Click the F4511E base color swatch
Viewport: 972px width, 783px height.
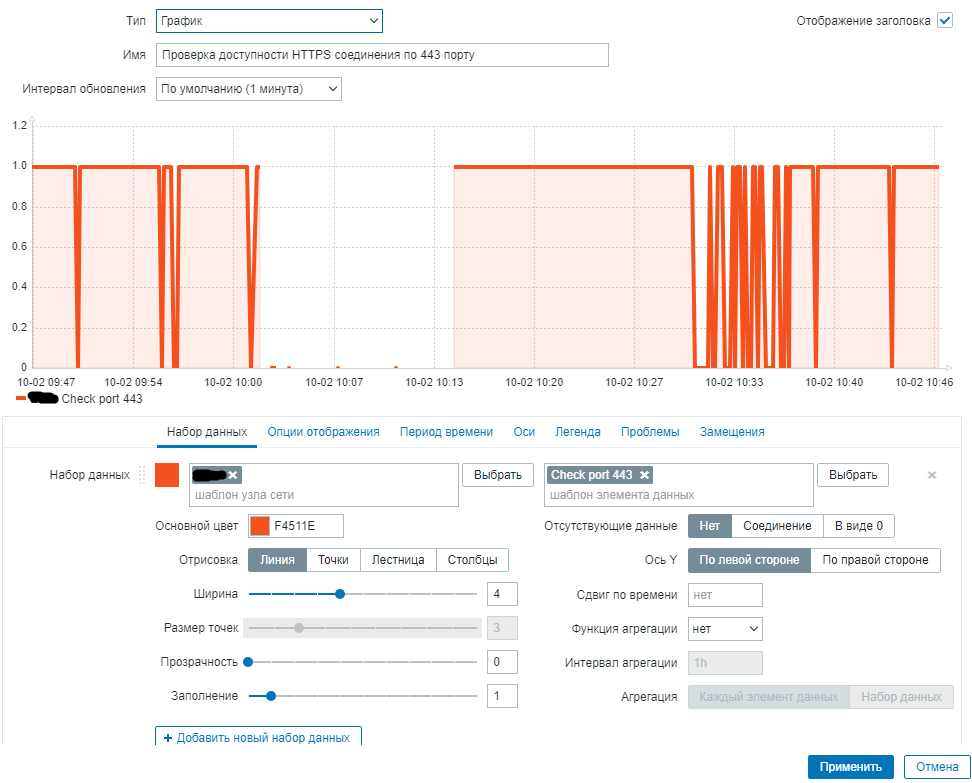click(x=259, y=526)
